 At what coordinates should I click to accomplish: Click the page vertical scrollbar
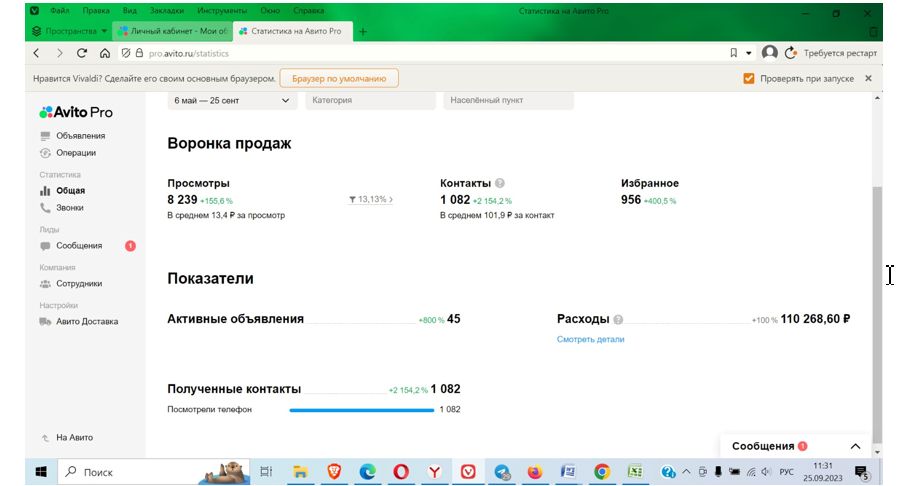tap(876, 314)
